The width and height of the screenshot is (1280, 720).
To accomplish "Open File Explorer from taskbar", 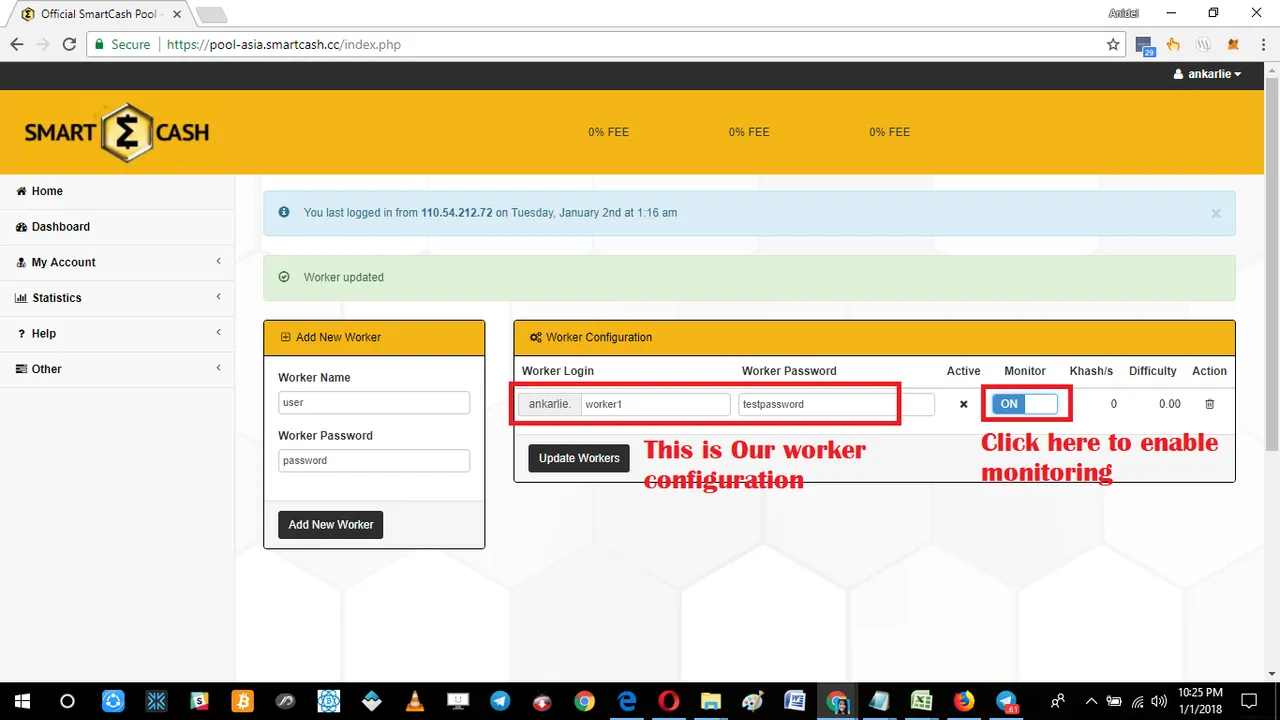I will 711,701.
